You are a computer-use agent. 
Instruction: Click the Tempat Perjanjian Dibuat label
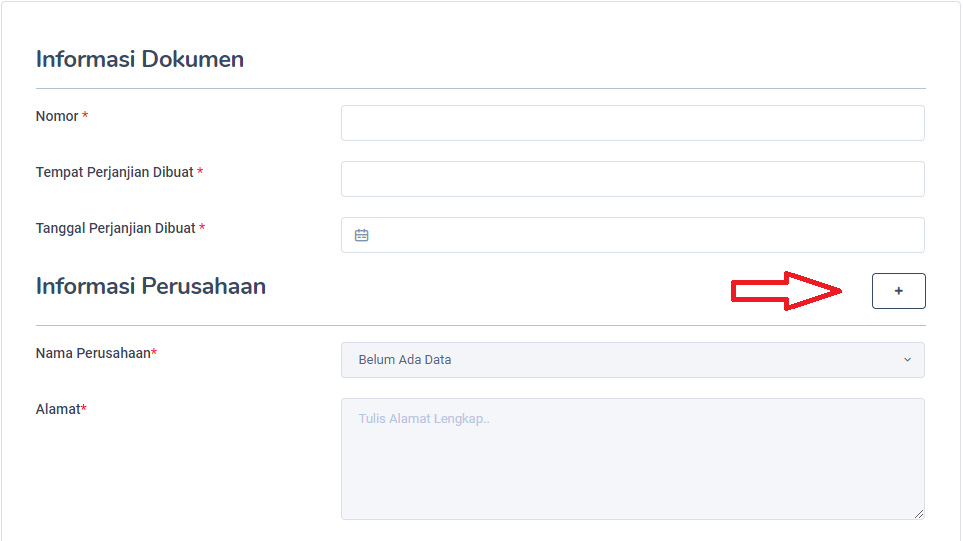click(115, 173)
